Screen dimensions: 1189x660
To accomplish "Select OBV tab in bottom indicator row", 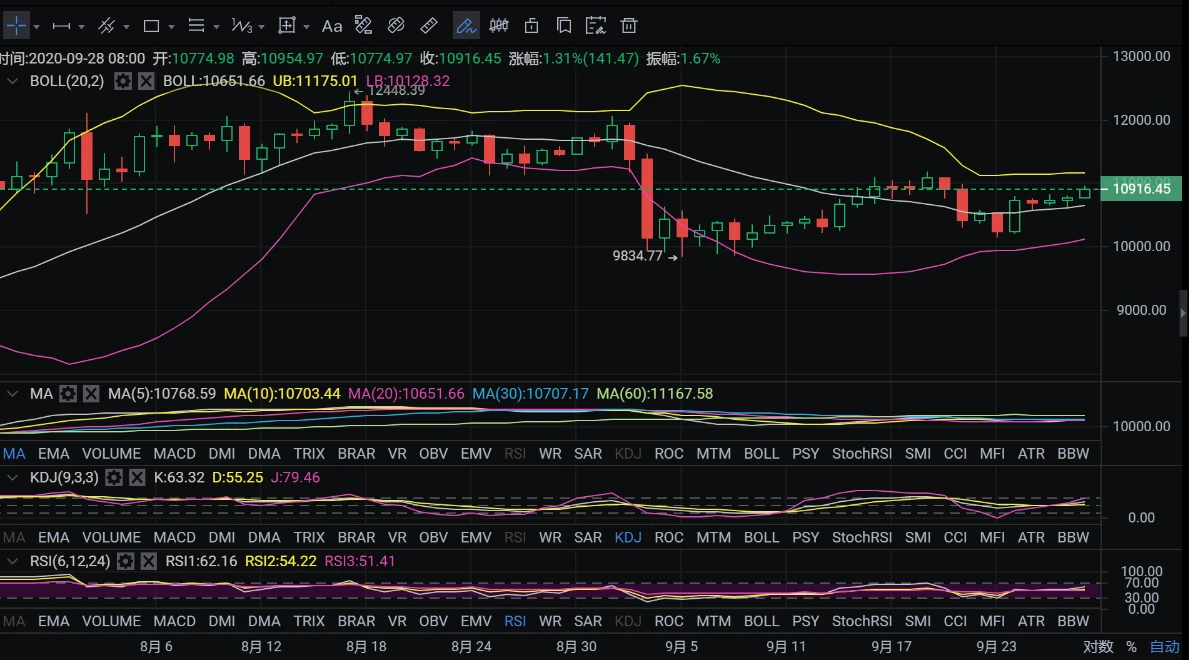I will pos(433,621).
